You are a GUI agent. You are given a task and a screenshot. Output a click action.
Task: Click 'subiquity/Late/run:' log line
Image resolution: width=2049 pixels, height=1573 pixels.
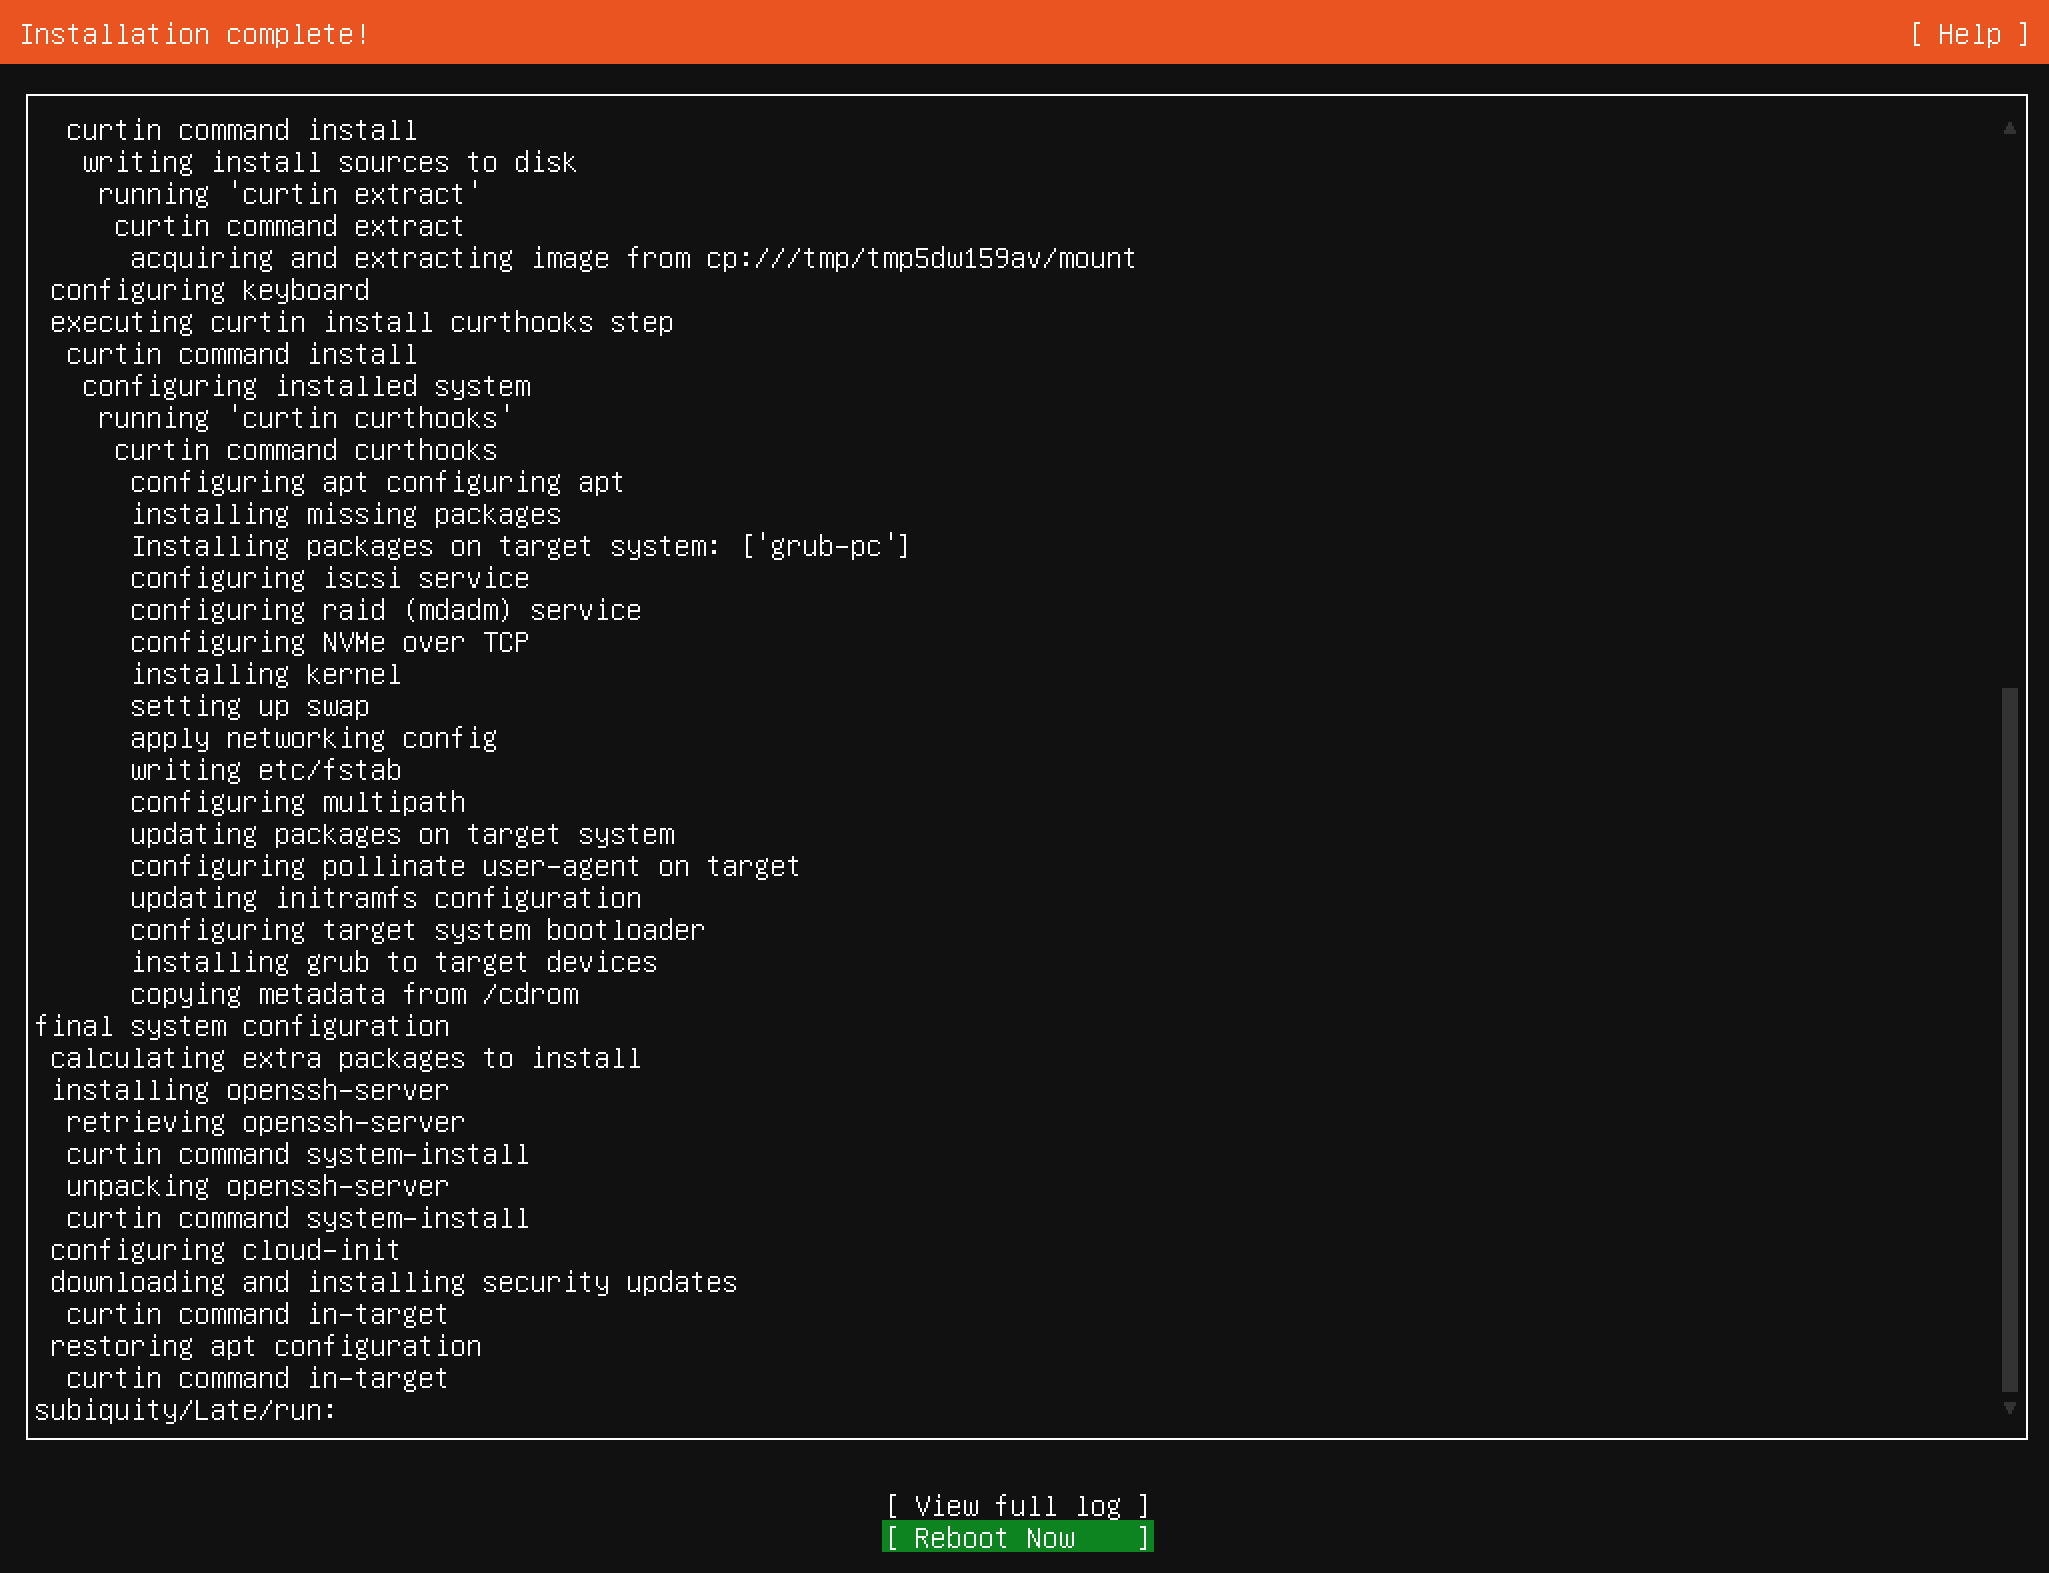[x=185, y=1410]
